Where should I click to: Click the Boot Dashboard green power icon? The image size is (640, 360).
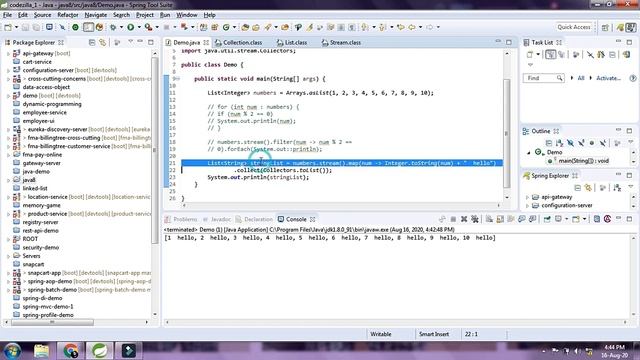[76, 27]
